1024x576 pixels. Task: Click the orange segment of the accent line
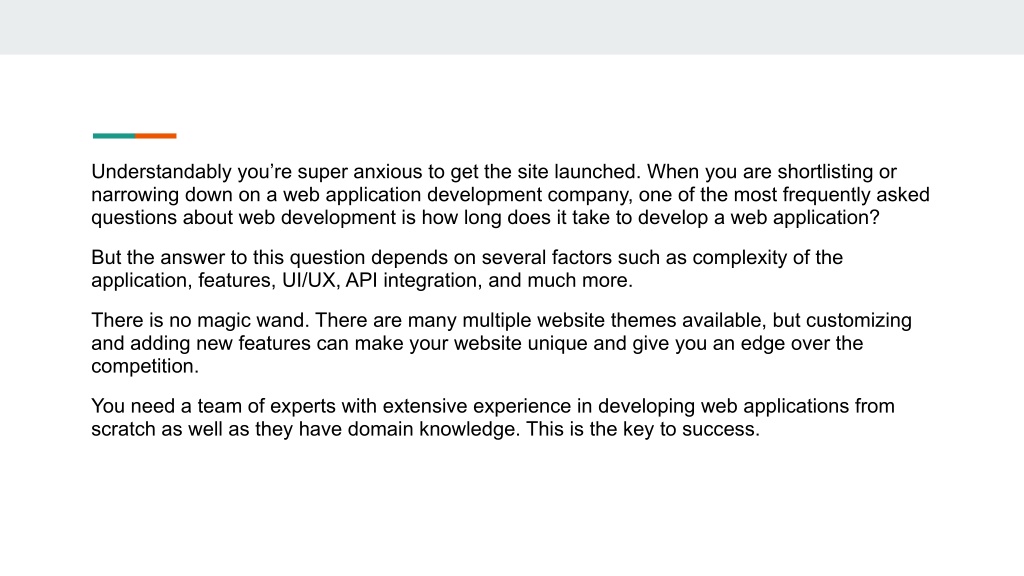(x=156, y=136)
